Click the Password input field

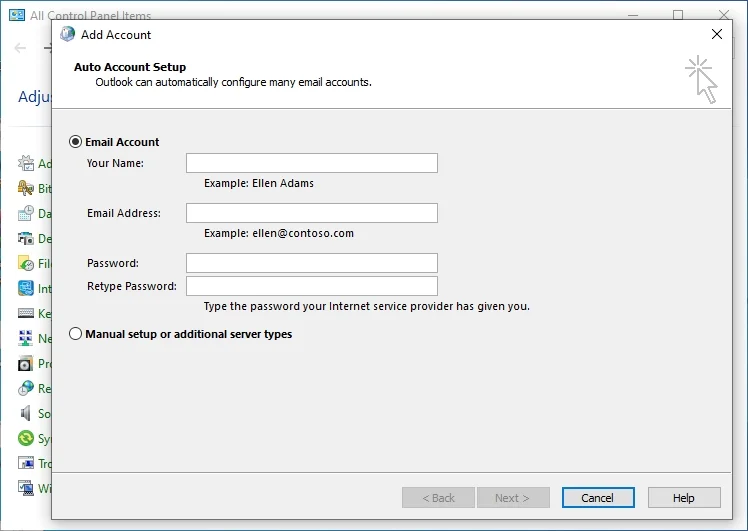pos(312,263)
